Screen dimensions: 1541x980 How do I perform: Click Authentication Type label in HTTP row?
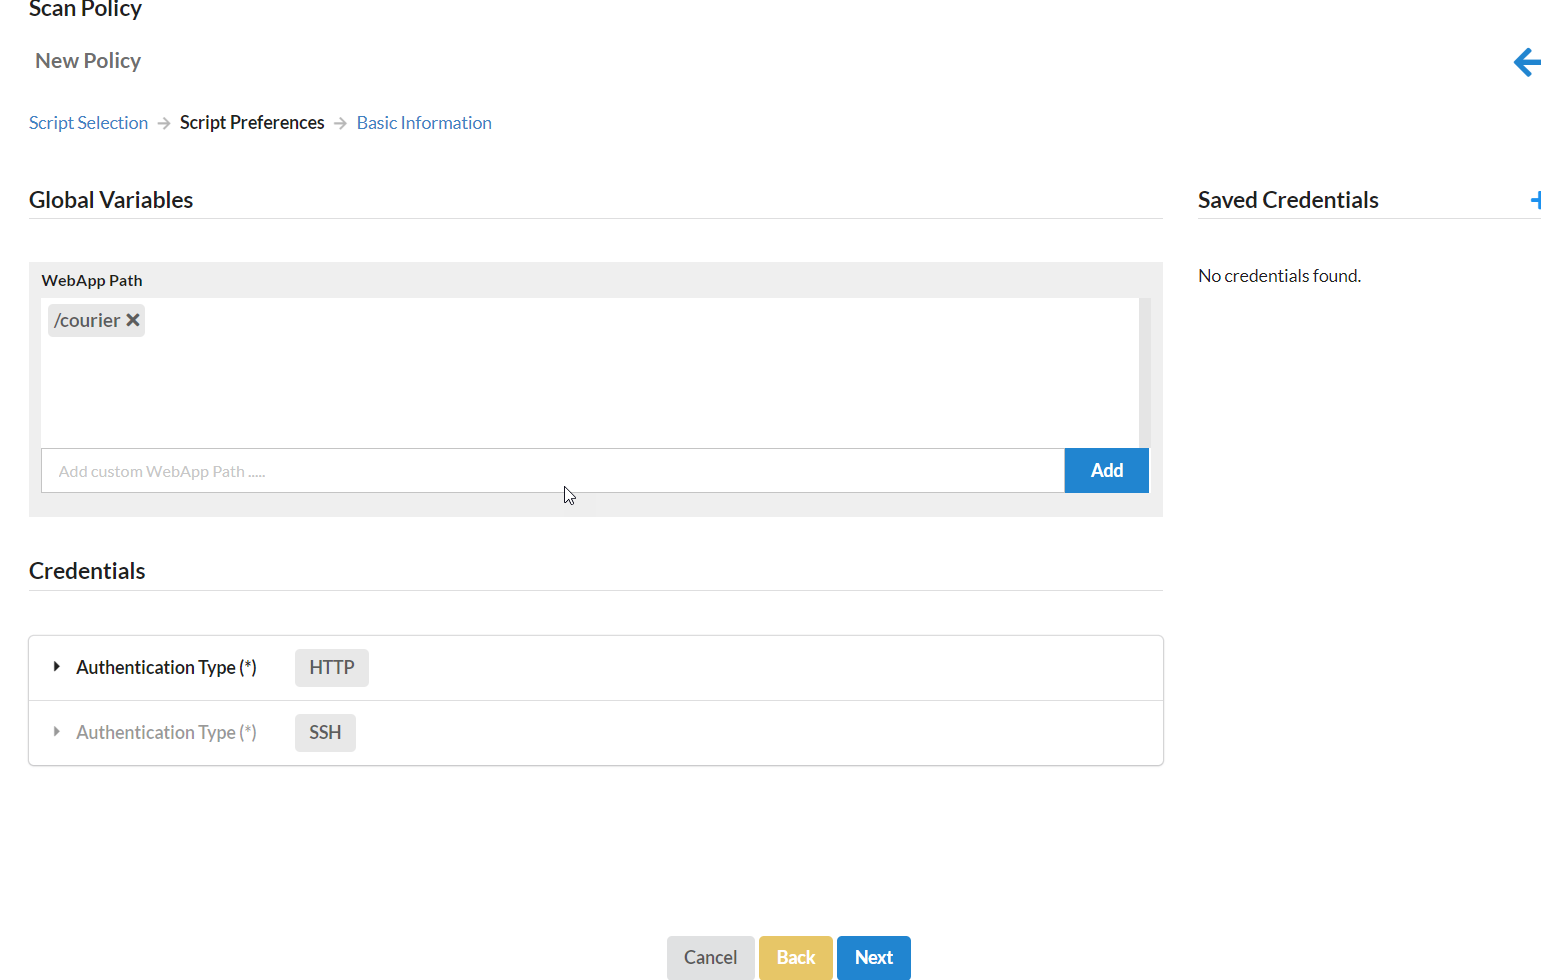click(166, 667)
